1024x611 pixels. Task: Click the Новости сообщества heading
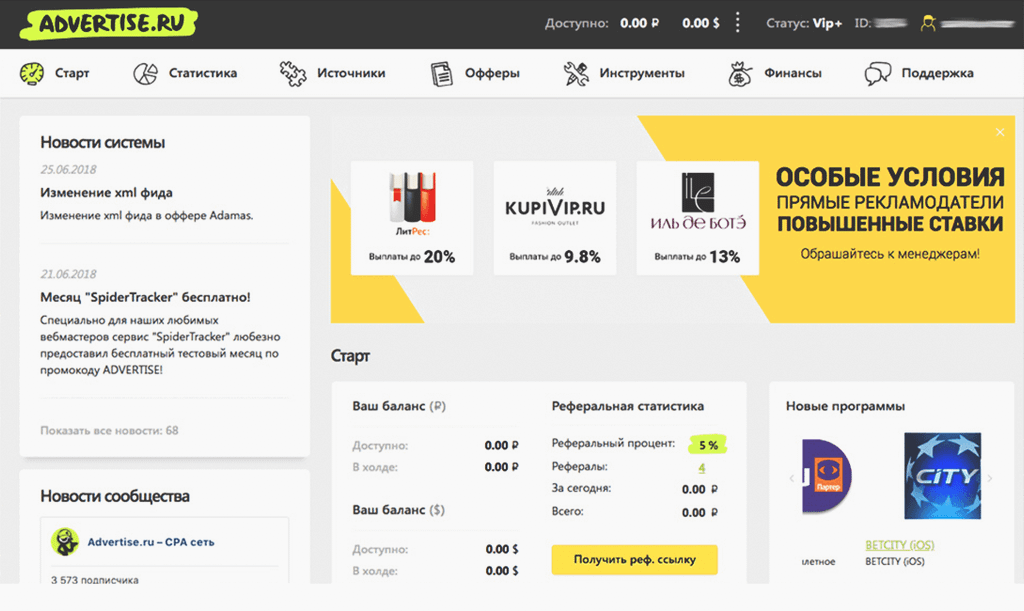pyautogui.click(x=115, y=496)
